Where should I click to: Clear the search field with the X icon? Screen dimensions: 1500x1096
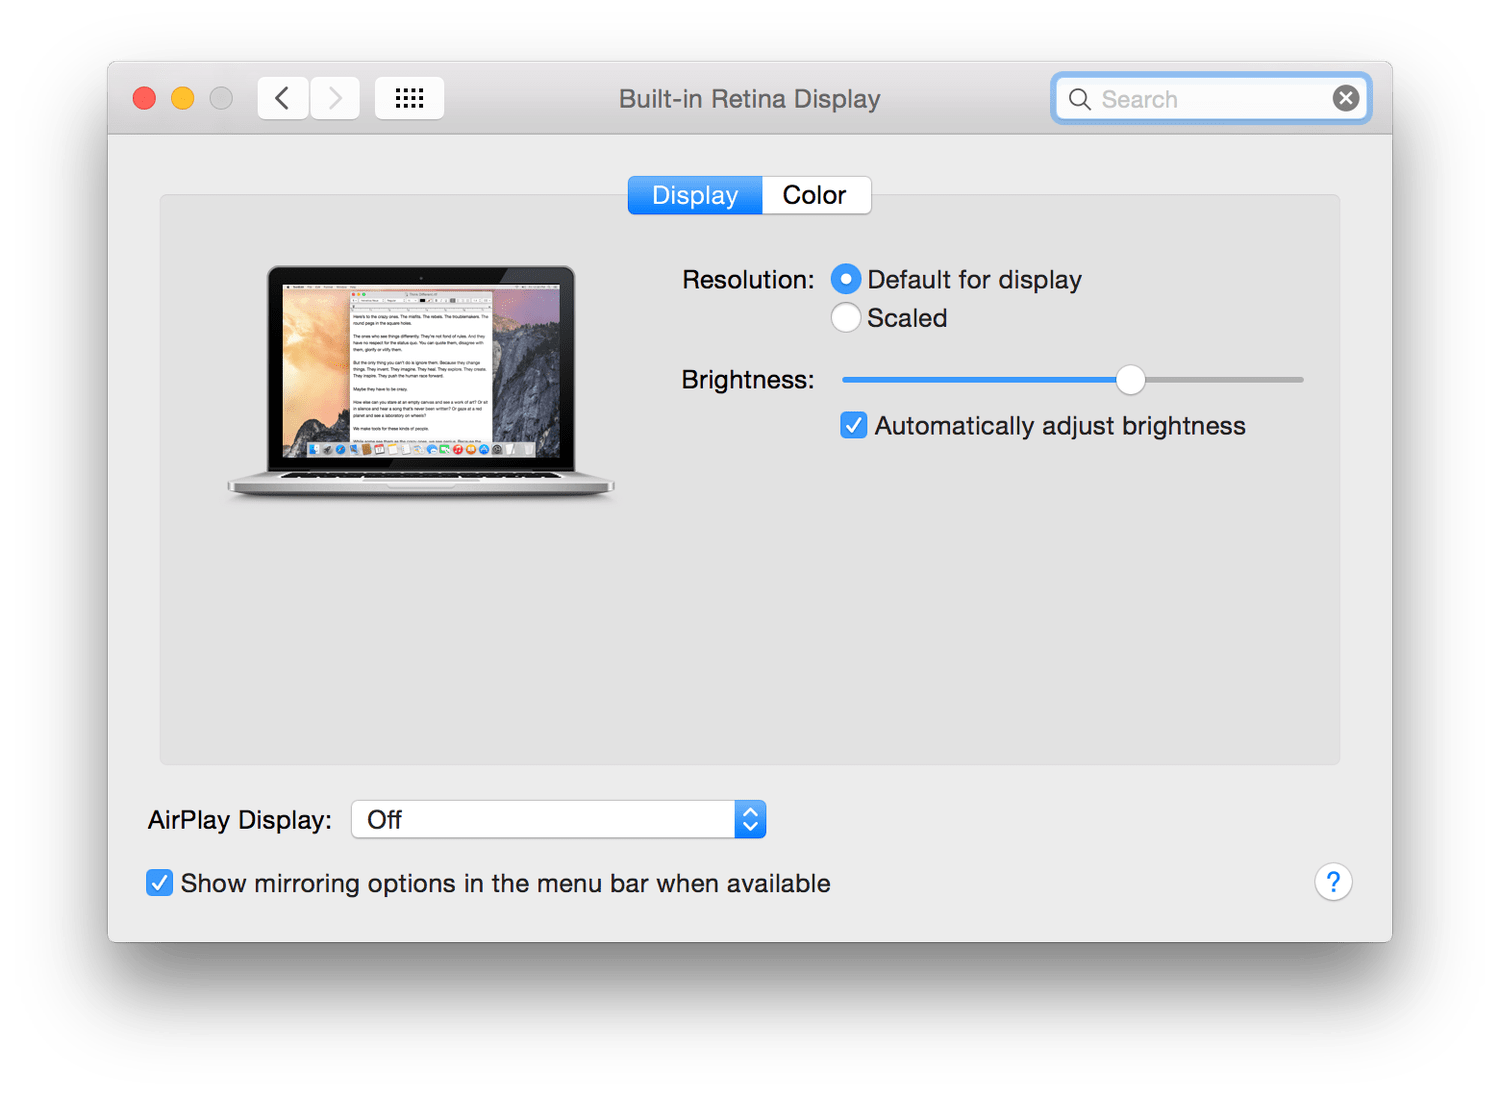pos(1345,98)
